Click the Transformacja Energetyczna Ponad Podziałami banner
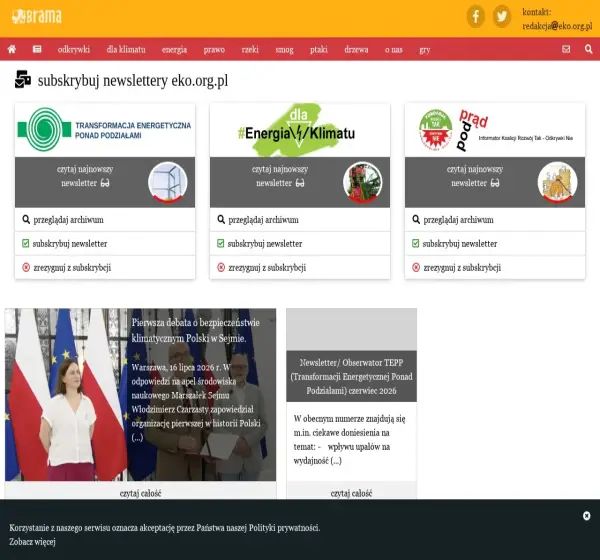The width and height of the screenshot is (600, 560). [x=105, y=130]
